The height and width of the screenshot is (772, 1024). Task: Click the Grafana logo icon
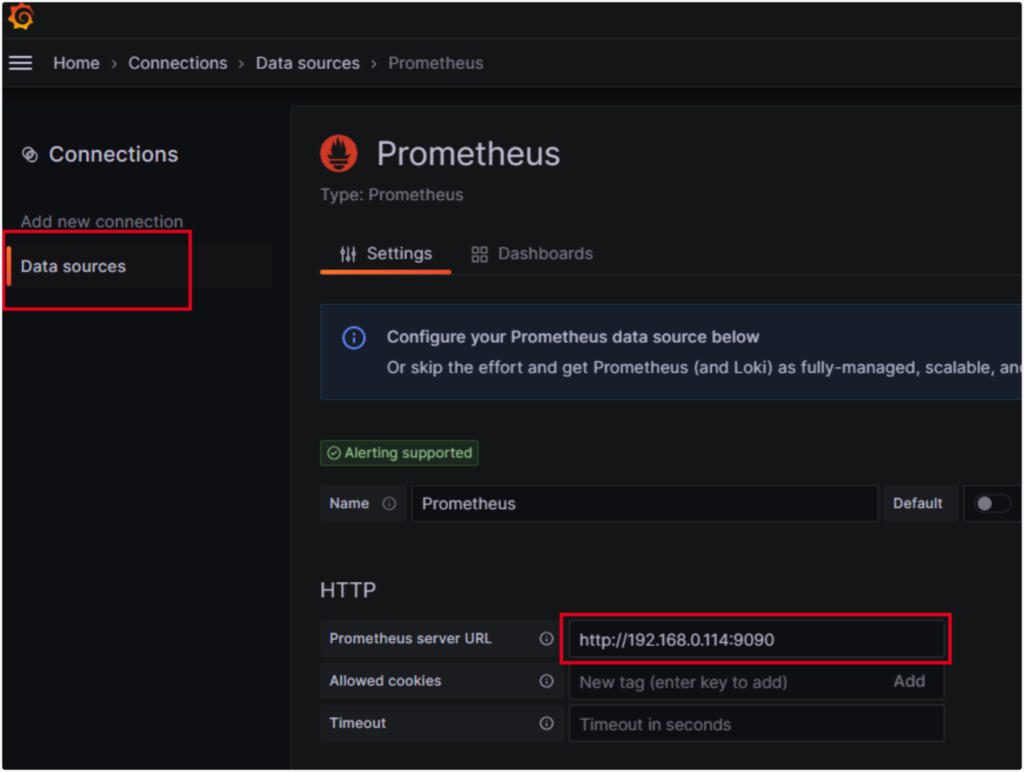[x=21, y=16]
